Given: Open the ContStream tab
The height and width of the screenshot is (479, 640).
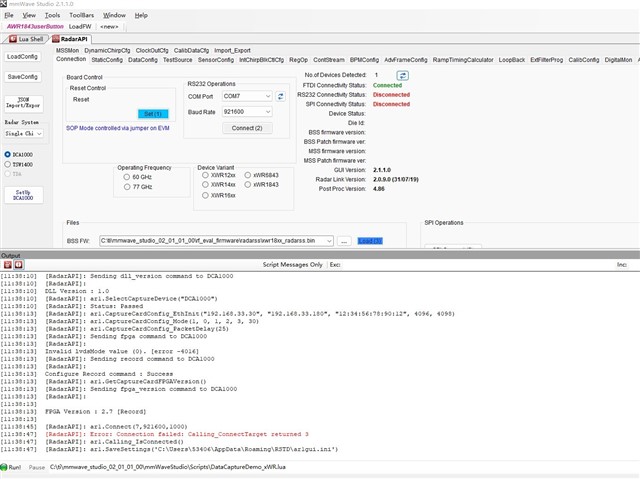Looking at the screenshot, I should 329,60.
